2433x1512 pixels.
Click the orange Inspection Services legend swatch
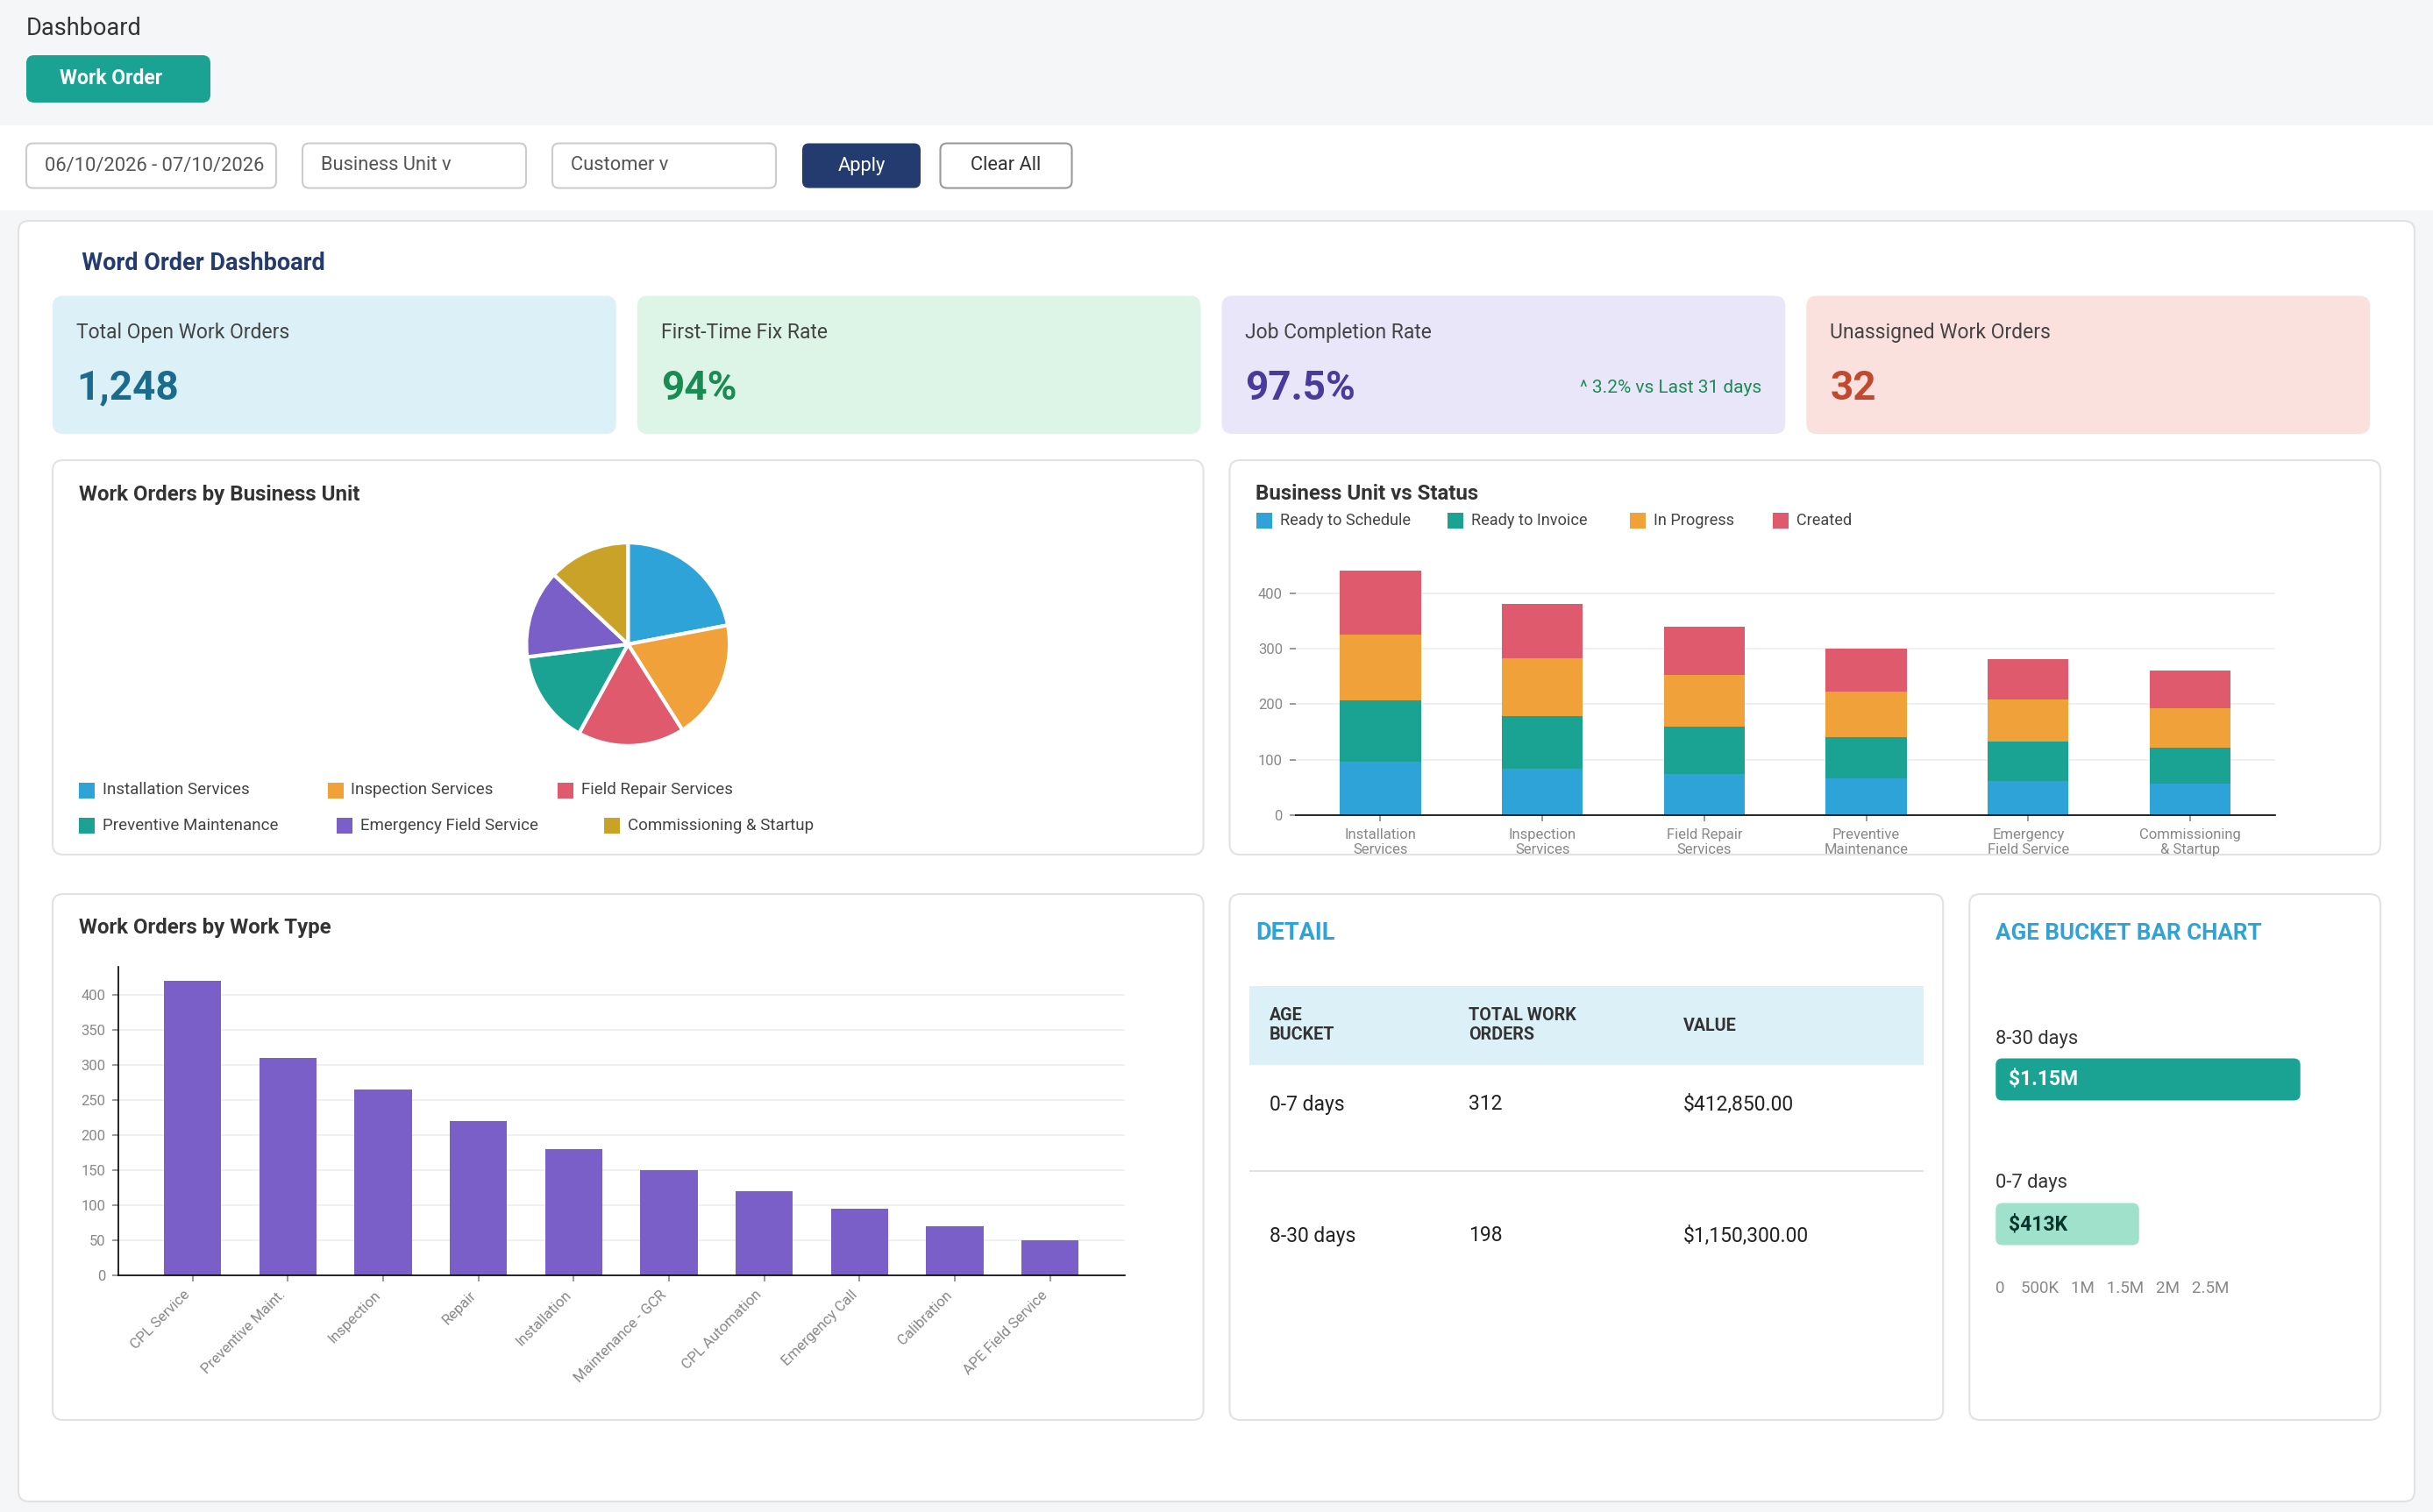coord(336,790)
